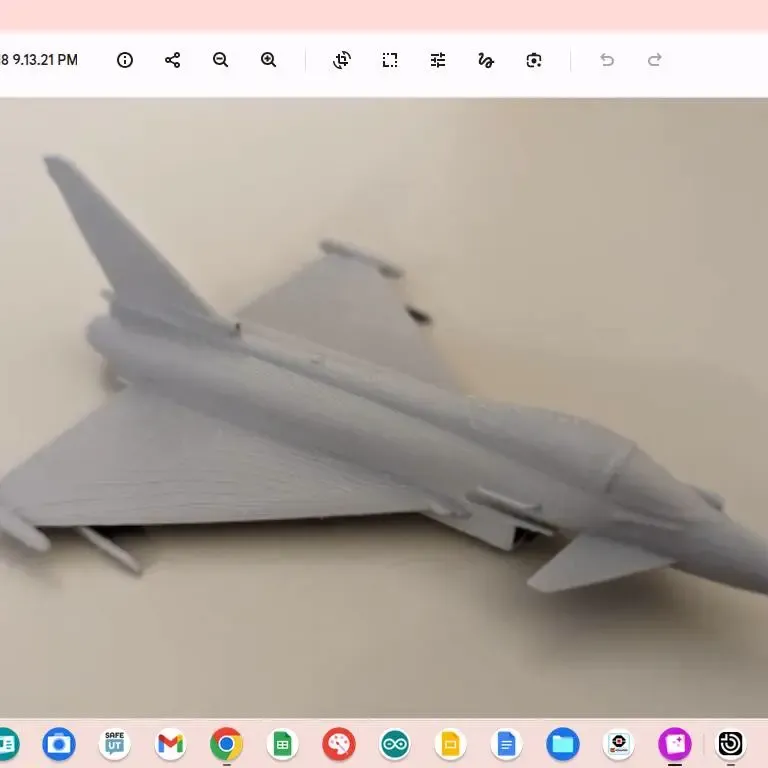Click the filename text ending 9.13.21 PM
This screenshot has height=768, width=768.
click(39, 60)
